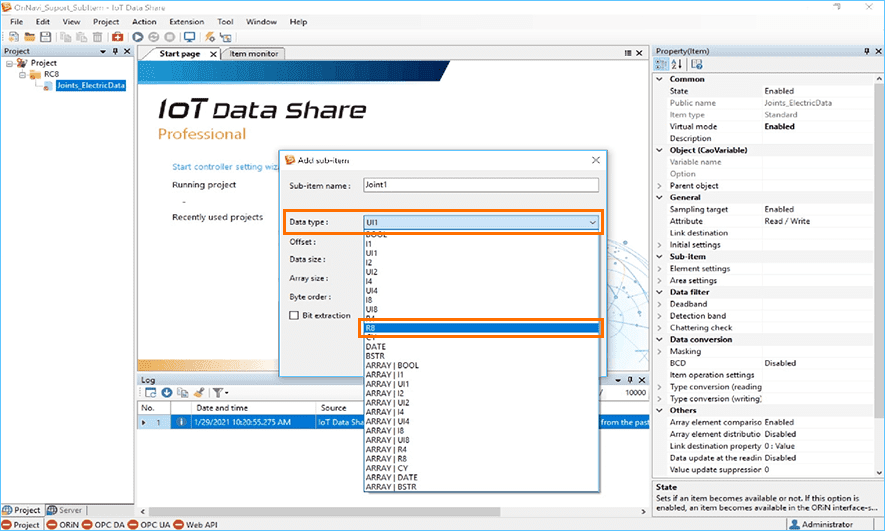This screenshot has width=885, height=531.
Task: Click the last icon in main toolbar
Action: click(226, 38)
